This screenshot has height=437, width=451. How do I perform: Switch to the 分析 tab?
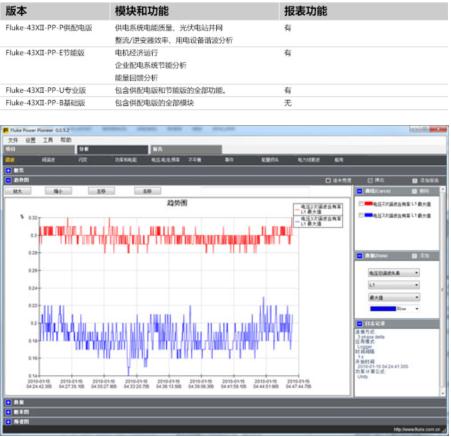pyautogui.click(x=113, y=149)
